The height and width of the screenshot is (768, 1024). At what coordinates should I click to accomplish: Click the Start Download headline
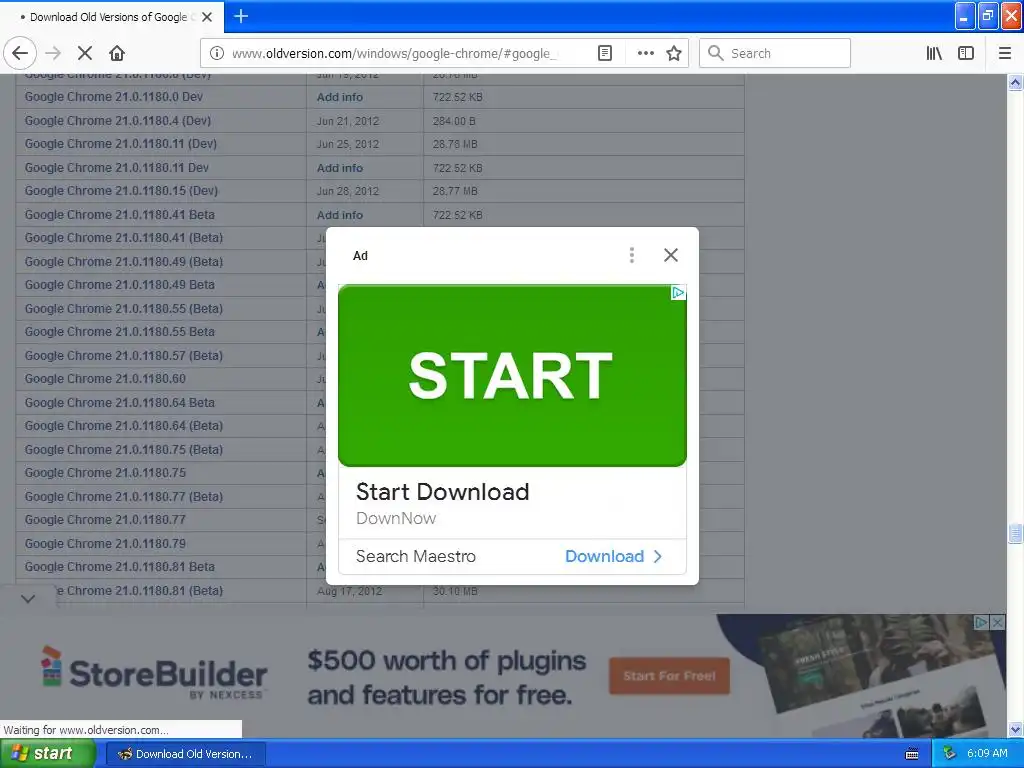click(442, 492)
